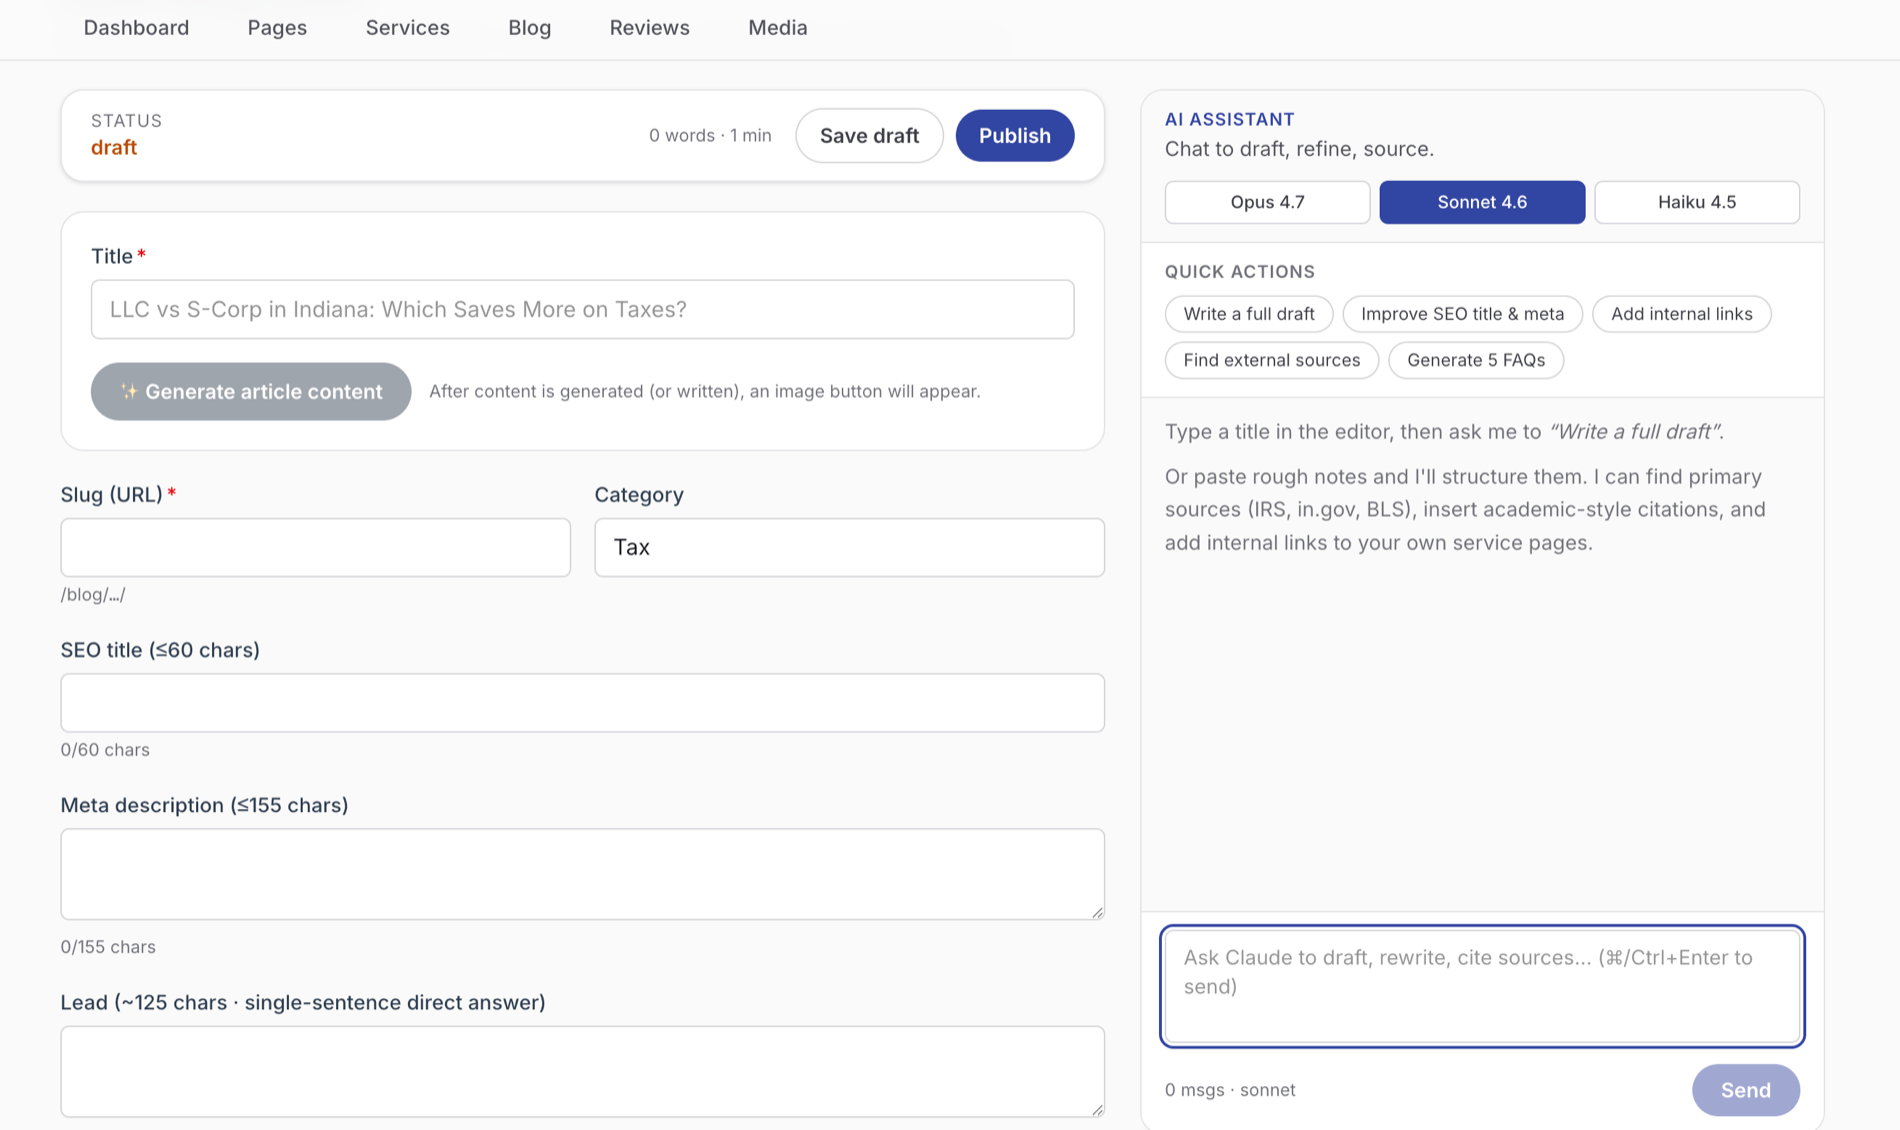Click the sparkle icon on Generate button
Image resolution: width=1900 pixels, height=1130 pixels.
[x=128, y=391]
